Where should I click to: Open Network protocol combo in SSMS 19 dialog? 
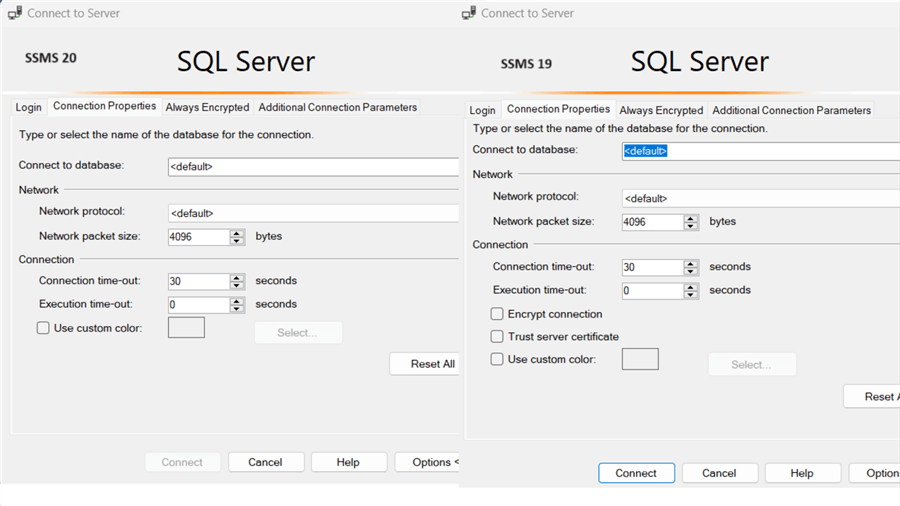[x=760, y=198]
